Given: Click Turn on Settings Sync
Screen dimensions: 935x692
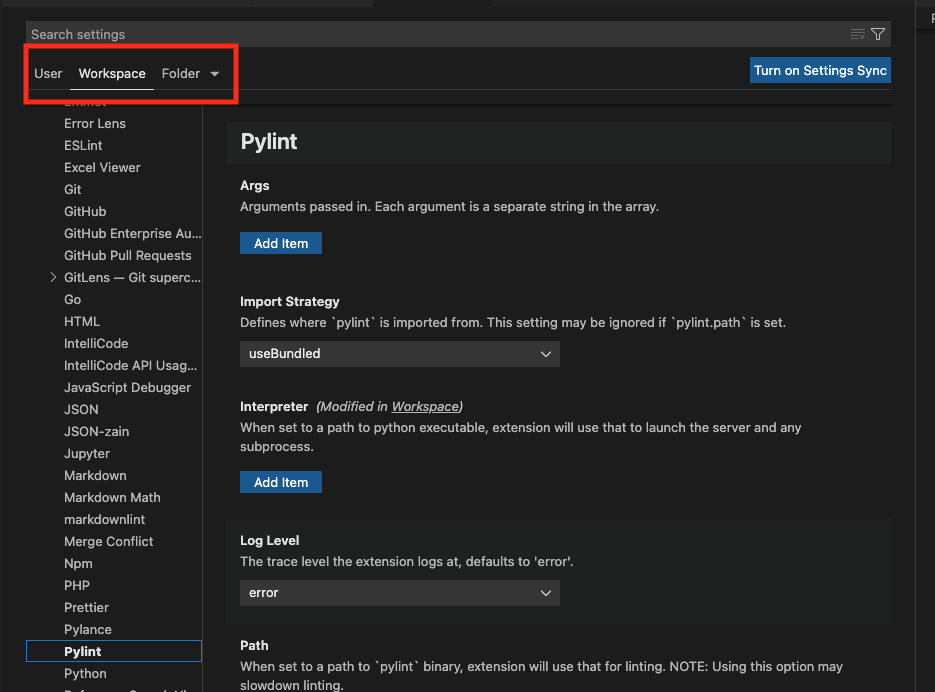Looking at the screenshot, I should (x=820, y=70).
